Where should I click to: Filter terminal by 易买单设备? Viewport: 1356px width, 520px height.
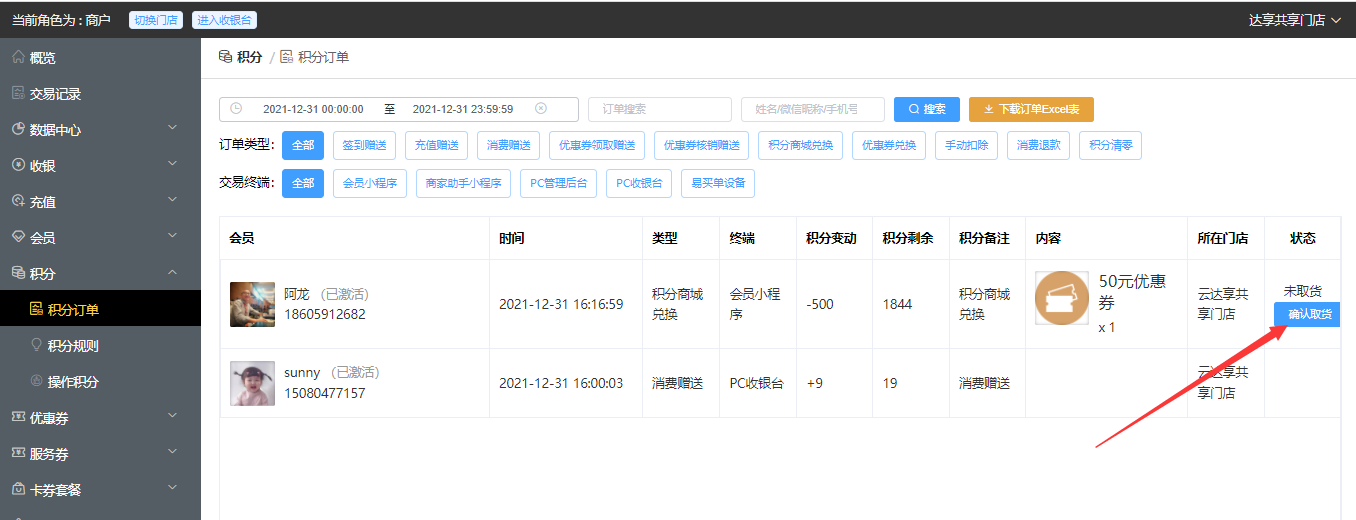pos(718,183)
